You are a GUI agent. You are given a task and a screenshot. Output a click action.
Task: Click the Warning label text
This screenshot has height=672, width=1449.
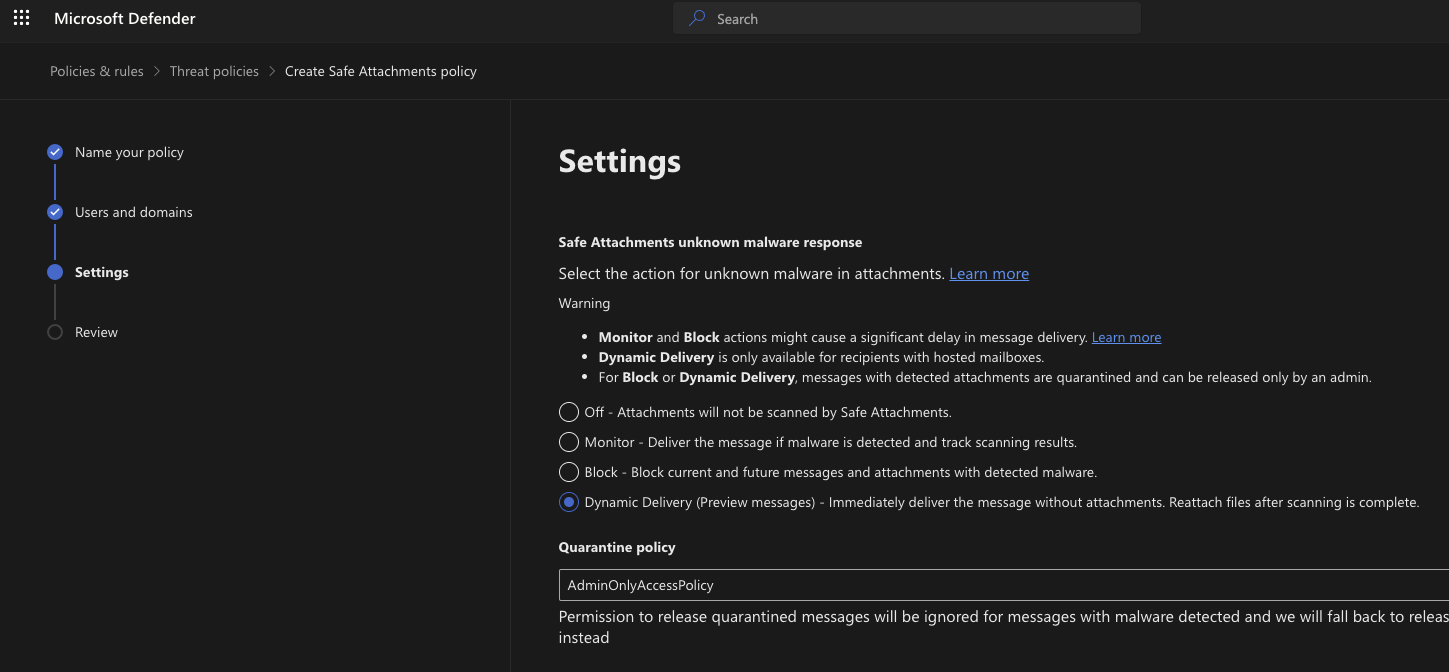click(x=584, y=303)
